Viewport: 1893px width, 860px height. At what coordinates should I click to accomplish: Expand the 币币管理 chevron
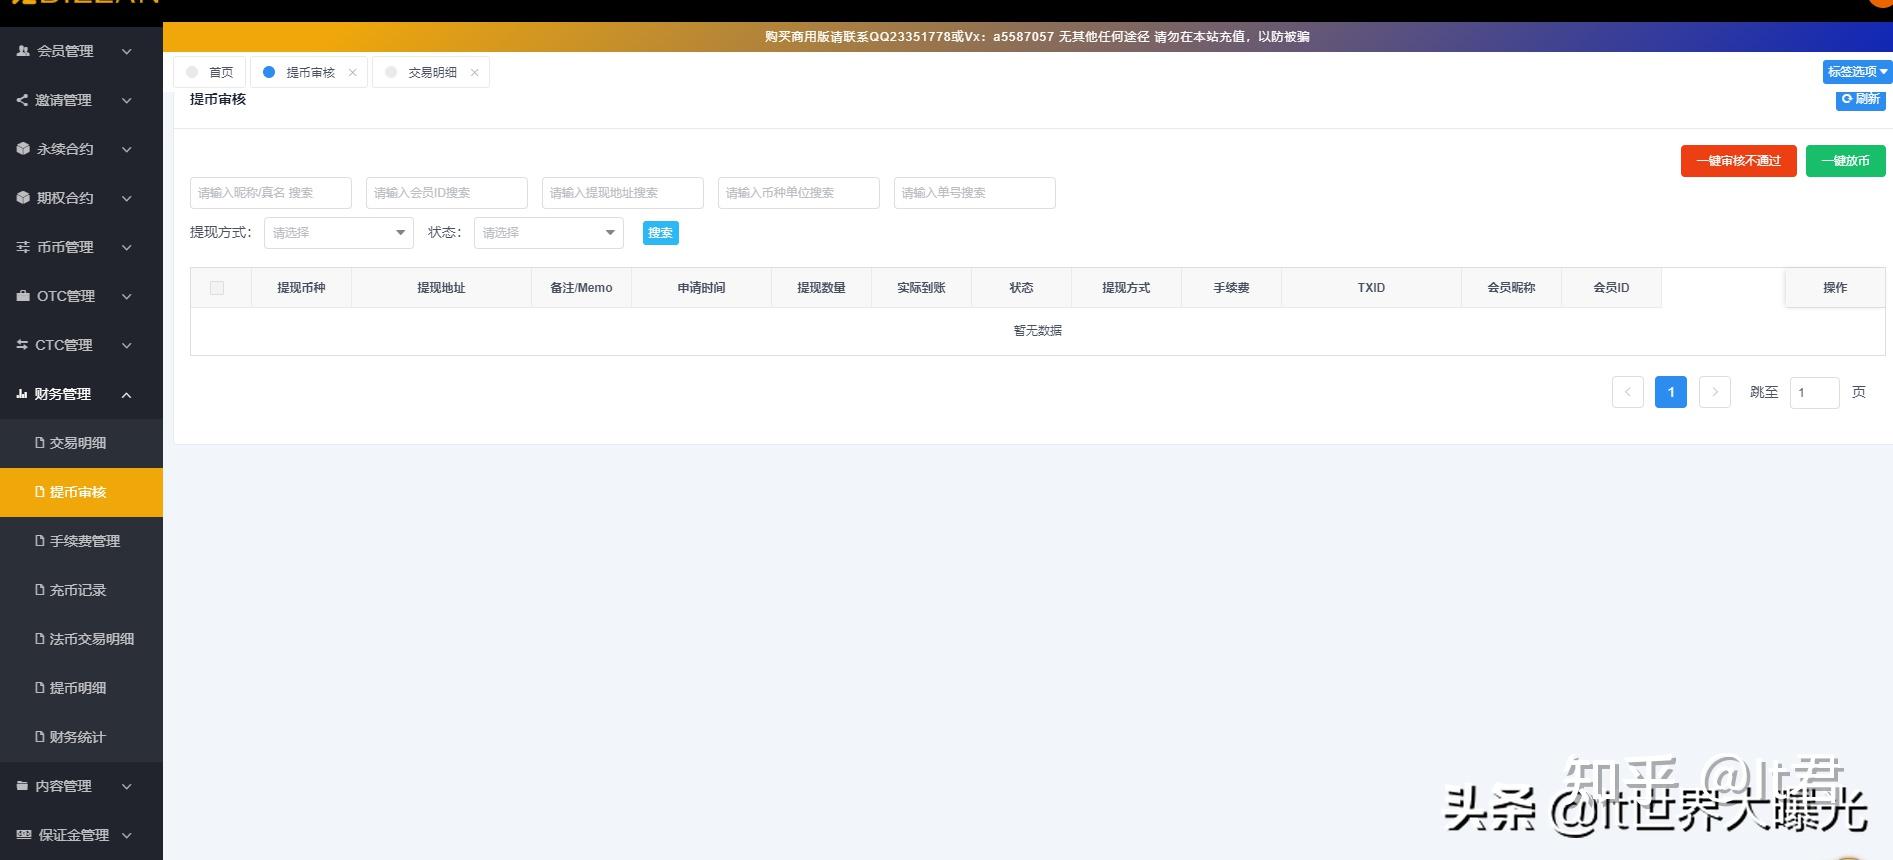127,247
